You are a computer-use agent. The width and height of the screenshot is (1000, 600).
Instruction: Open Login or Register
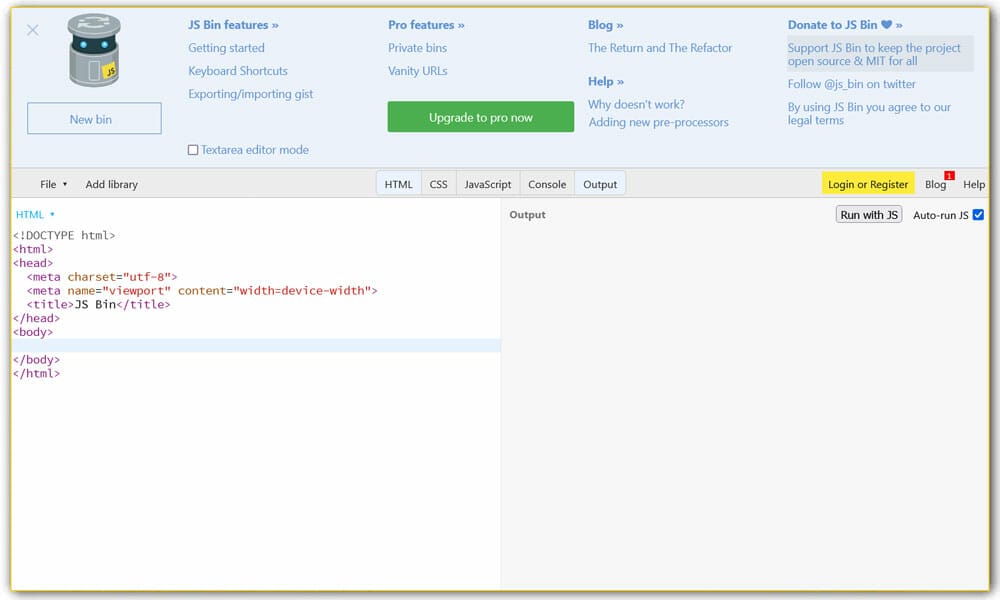tap(868, 184)
